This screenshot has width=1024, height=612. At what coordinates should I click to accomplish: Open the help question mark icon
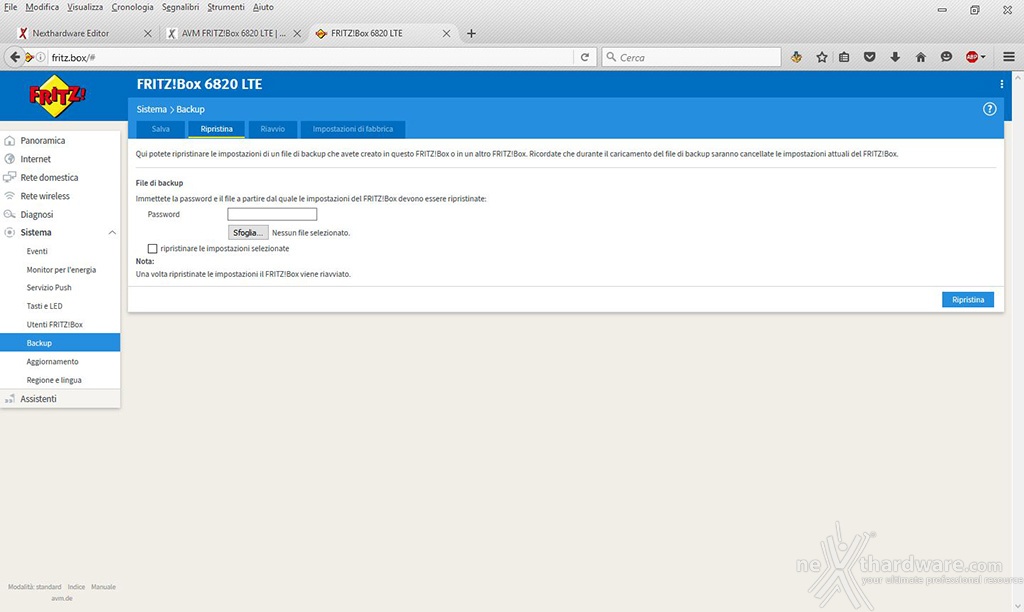(989, 109)
